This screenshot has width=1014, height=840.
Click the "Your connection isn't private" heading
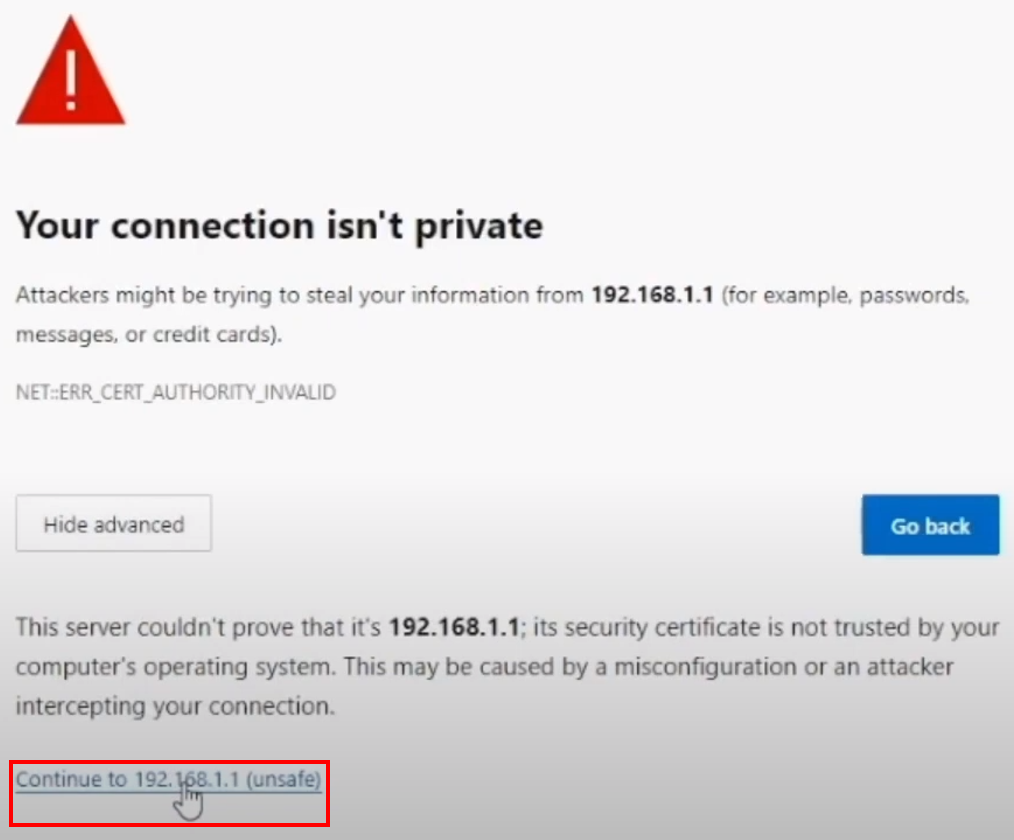pyautogui.click(x=279, y=225)
